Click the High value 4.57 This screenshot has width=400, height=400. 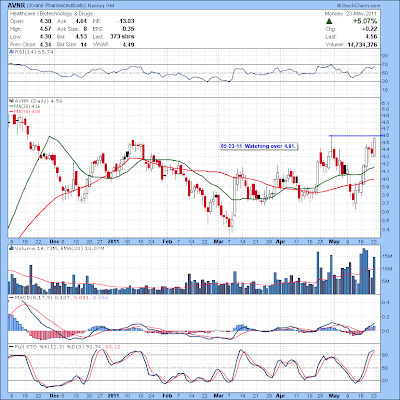click(x=45, y=29)
